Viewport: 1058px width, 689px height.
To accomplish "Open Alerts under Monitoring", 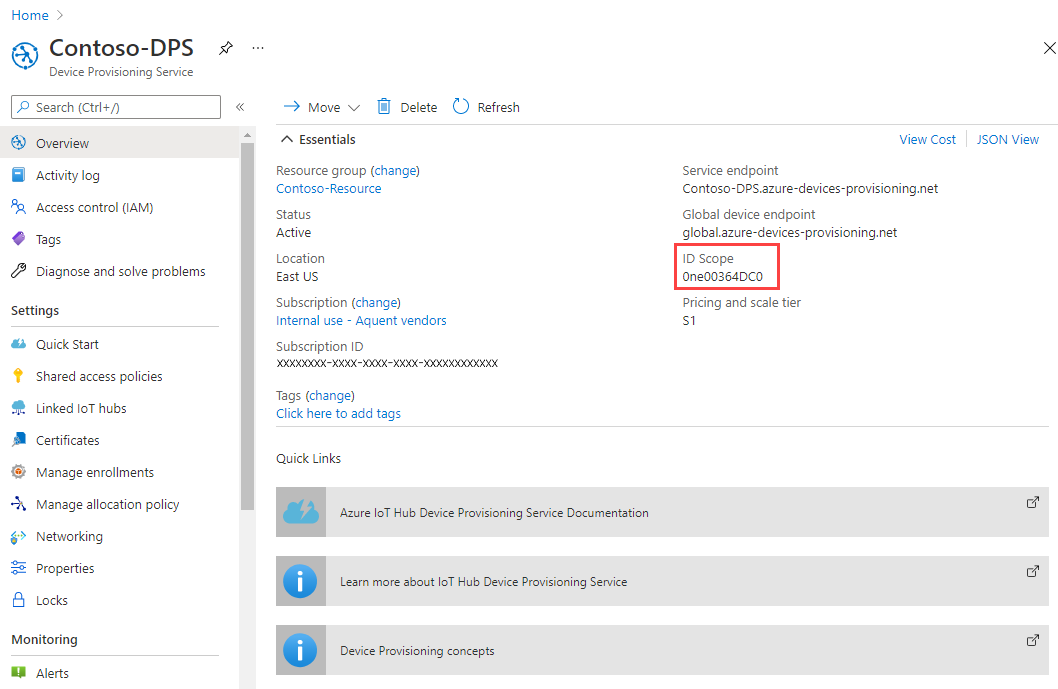I will click(x=53, y=672).
